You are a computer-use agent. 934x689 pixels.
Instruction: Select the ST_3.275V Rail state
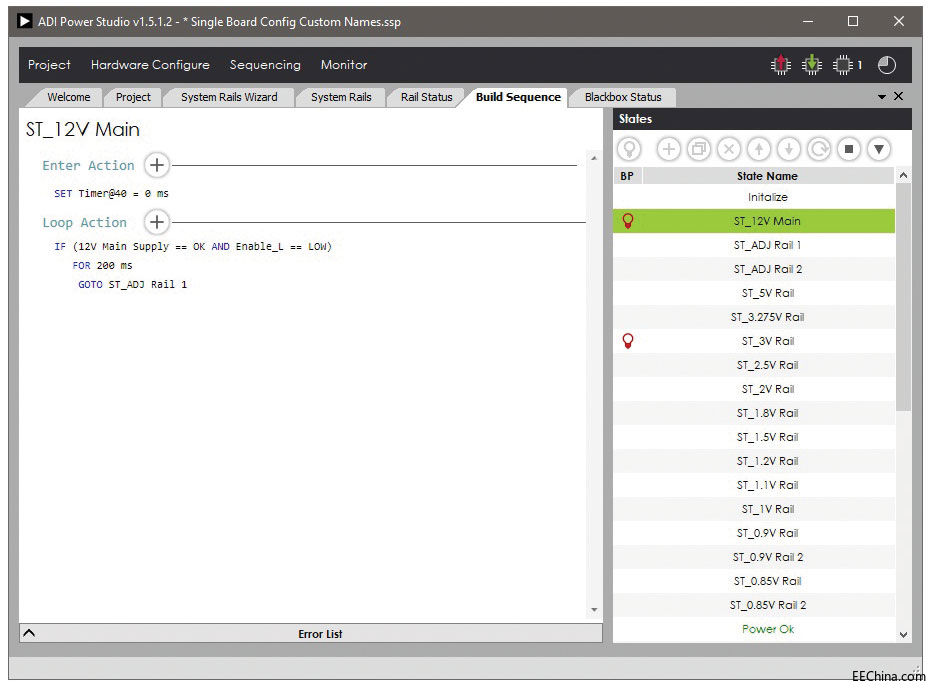point(754,317)
